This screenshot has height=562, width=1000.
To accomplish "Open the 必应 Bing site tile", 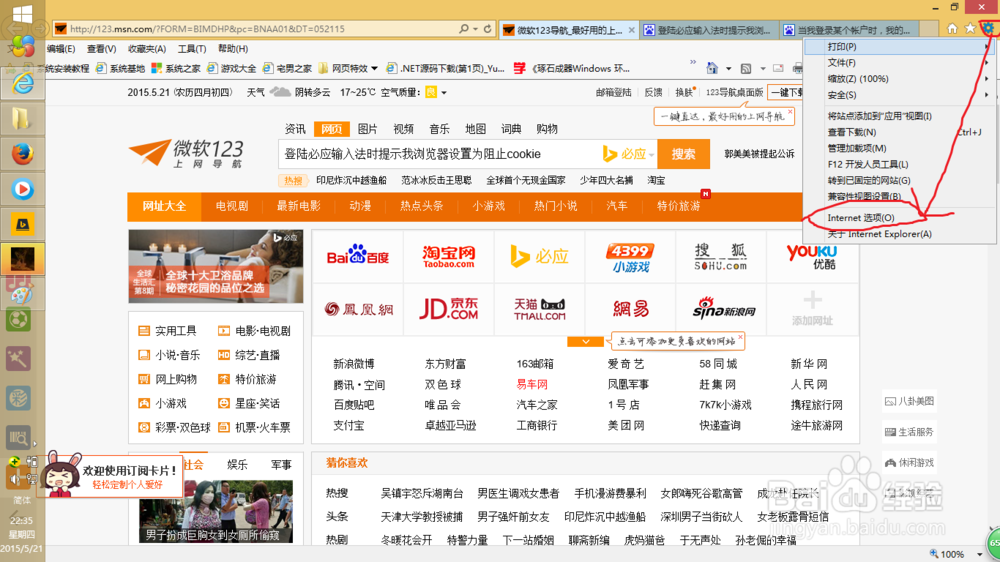I will [540, 256].
